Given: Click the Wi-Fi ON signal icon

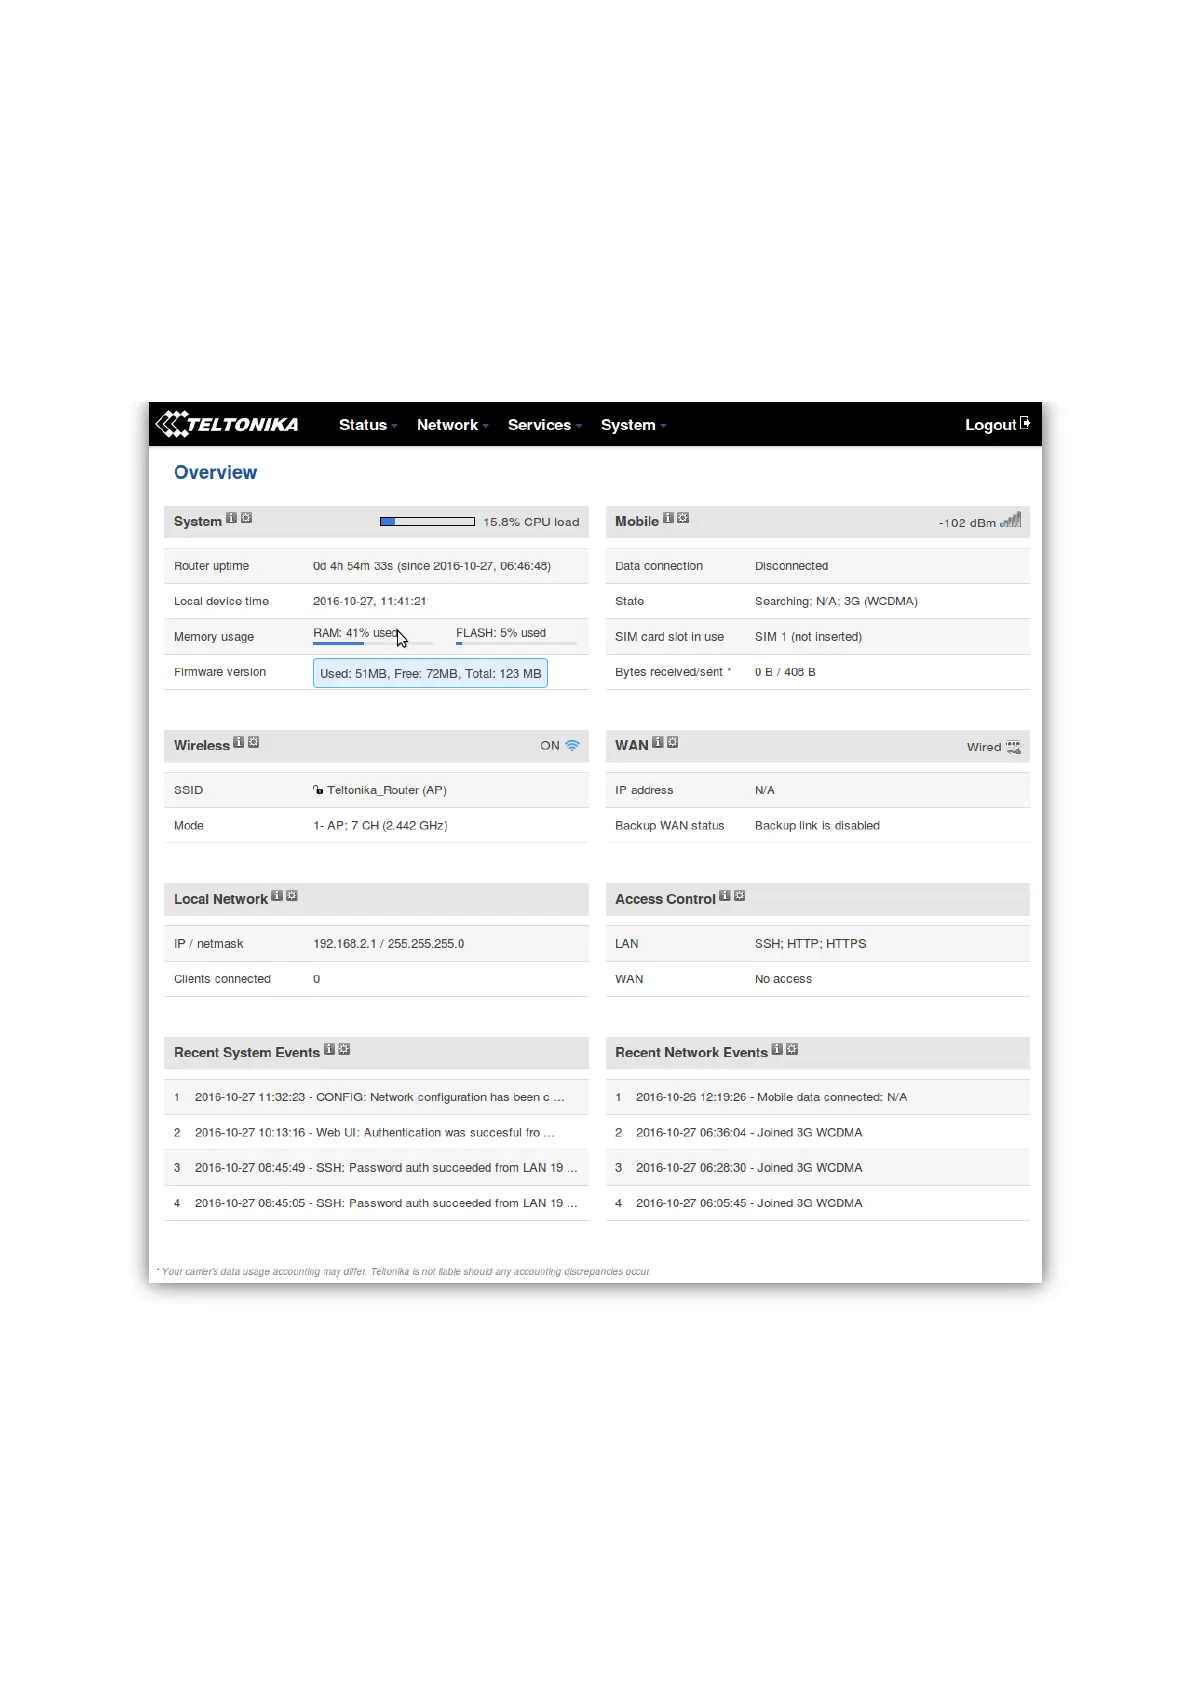Looking at the screenshot, I should [572, 745].
